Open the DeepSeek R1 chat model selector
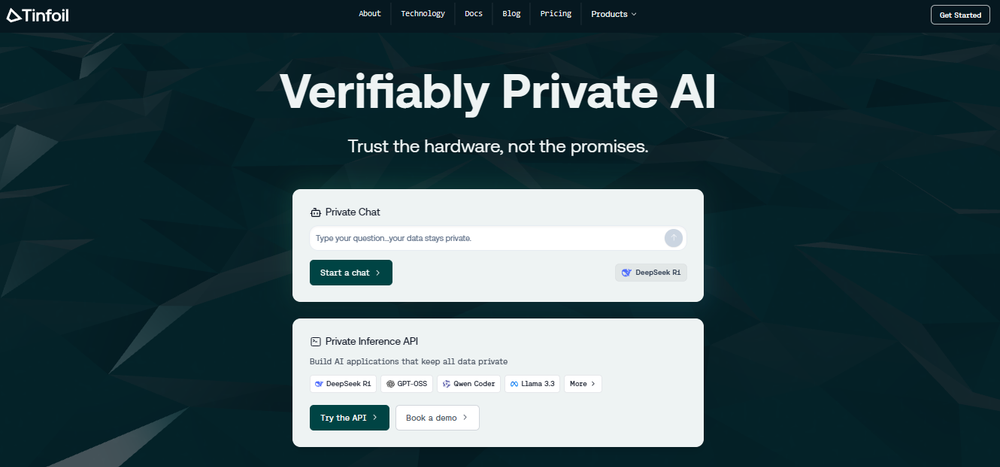The height and width of the screenshot is (467, 1000). pos(652,272)
